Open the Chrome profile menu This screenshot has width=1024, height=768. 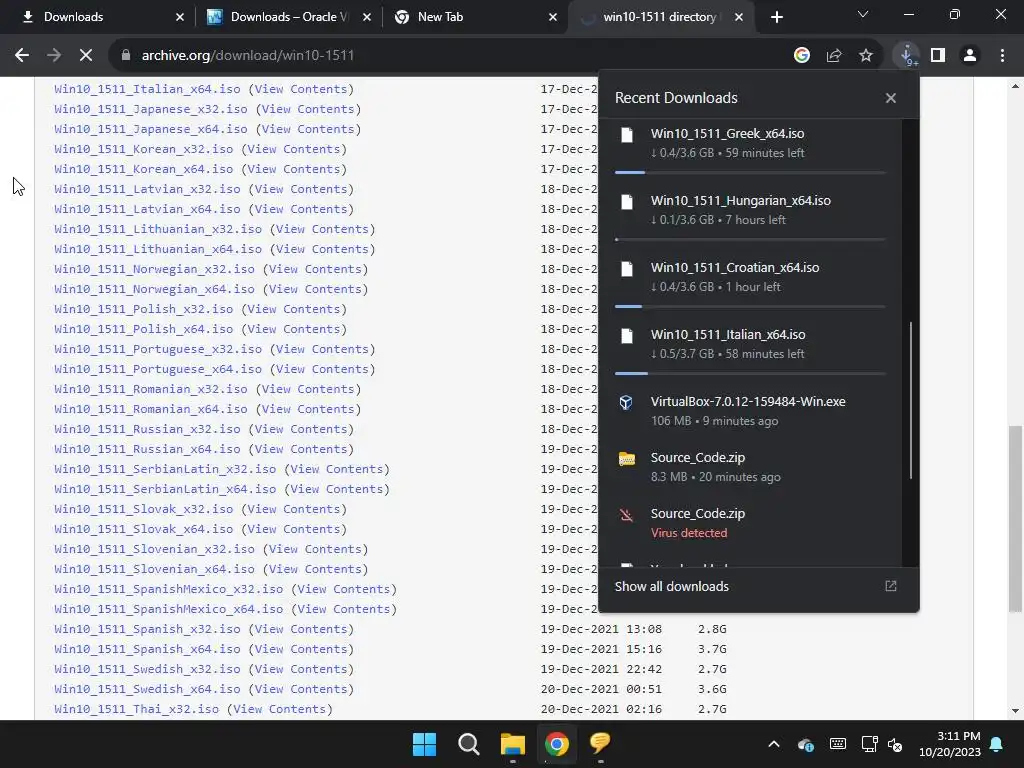click(970, 56)
